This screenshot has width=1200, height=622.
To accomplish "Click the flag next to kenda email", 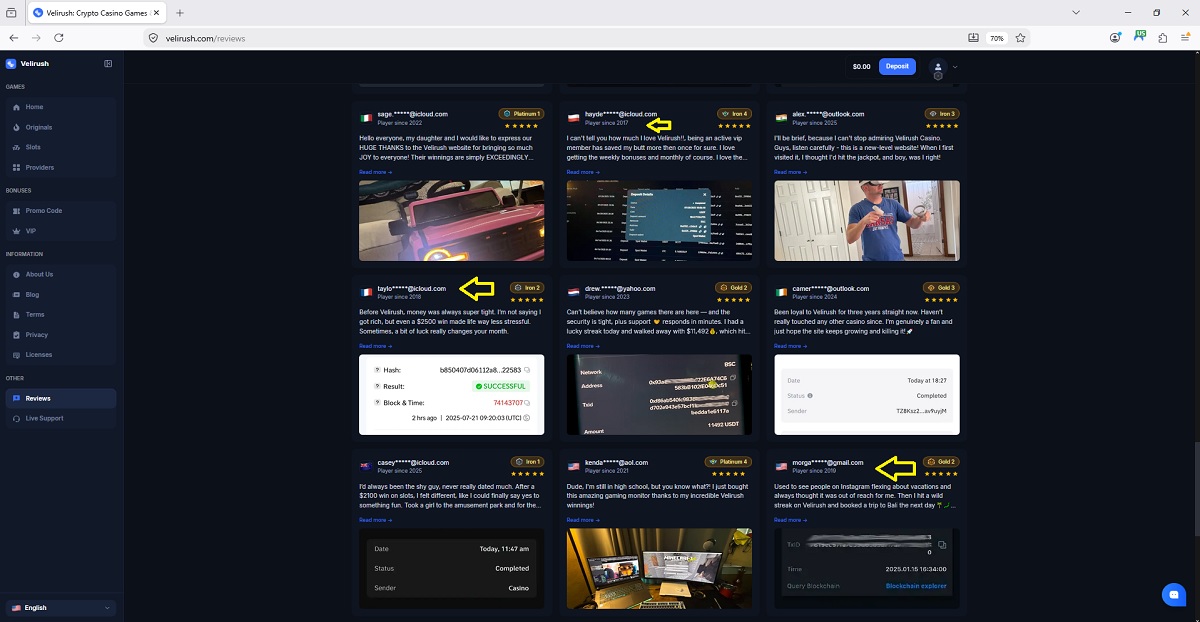I will (x=575, y=466).
